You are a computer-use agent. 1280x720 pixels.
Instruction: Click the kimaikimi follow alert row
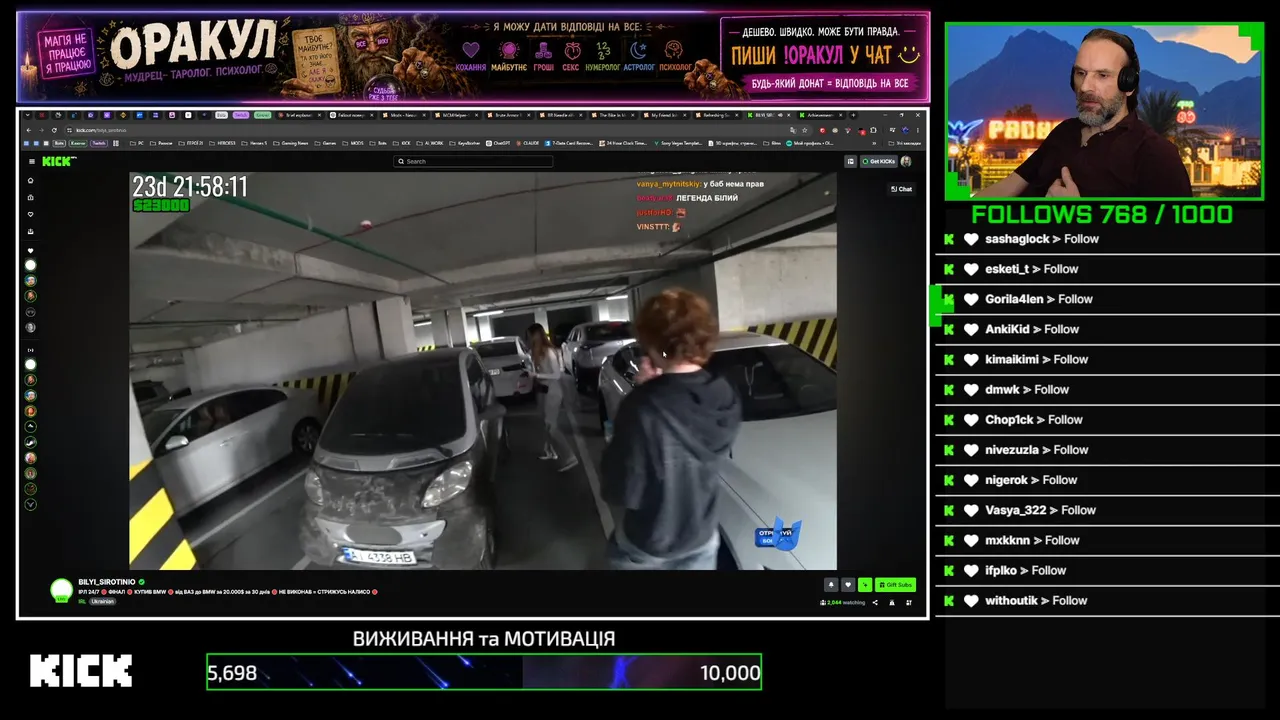[1107, 359]
